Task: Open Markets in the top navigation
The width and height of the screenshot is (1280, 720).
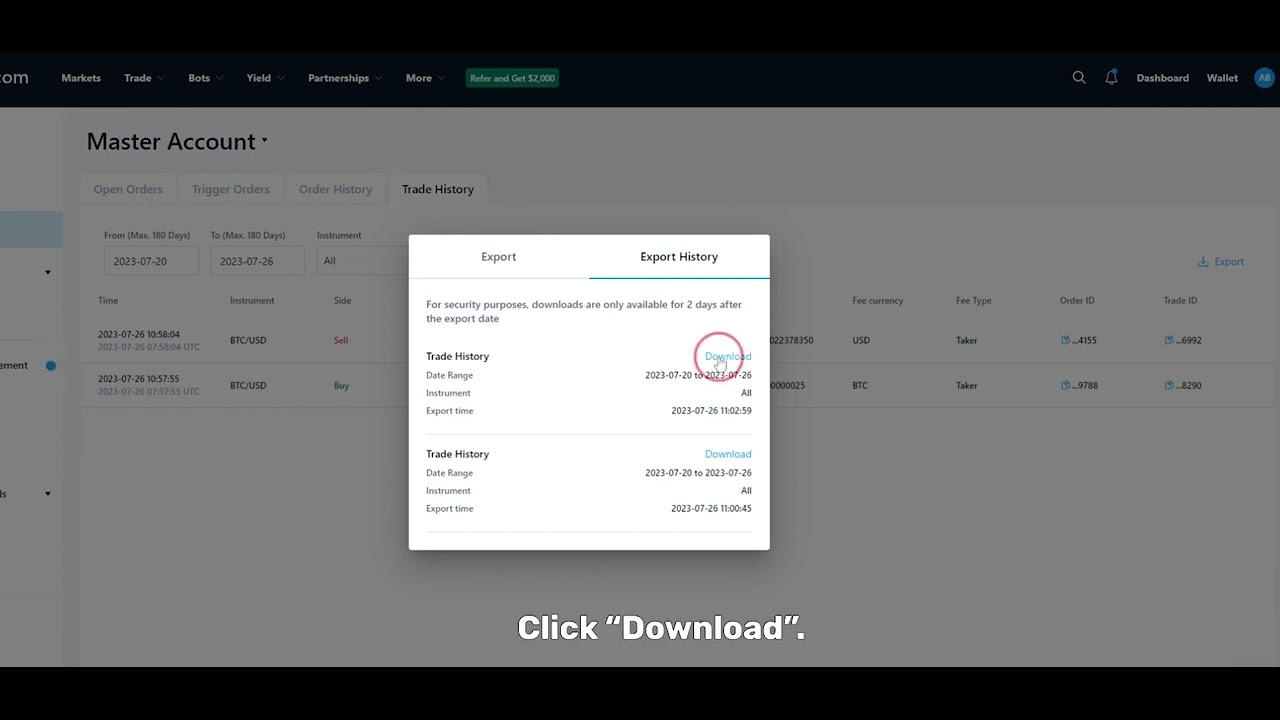Action: [81, 78]
